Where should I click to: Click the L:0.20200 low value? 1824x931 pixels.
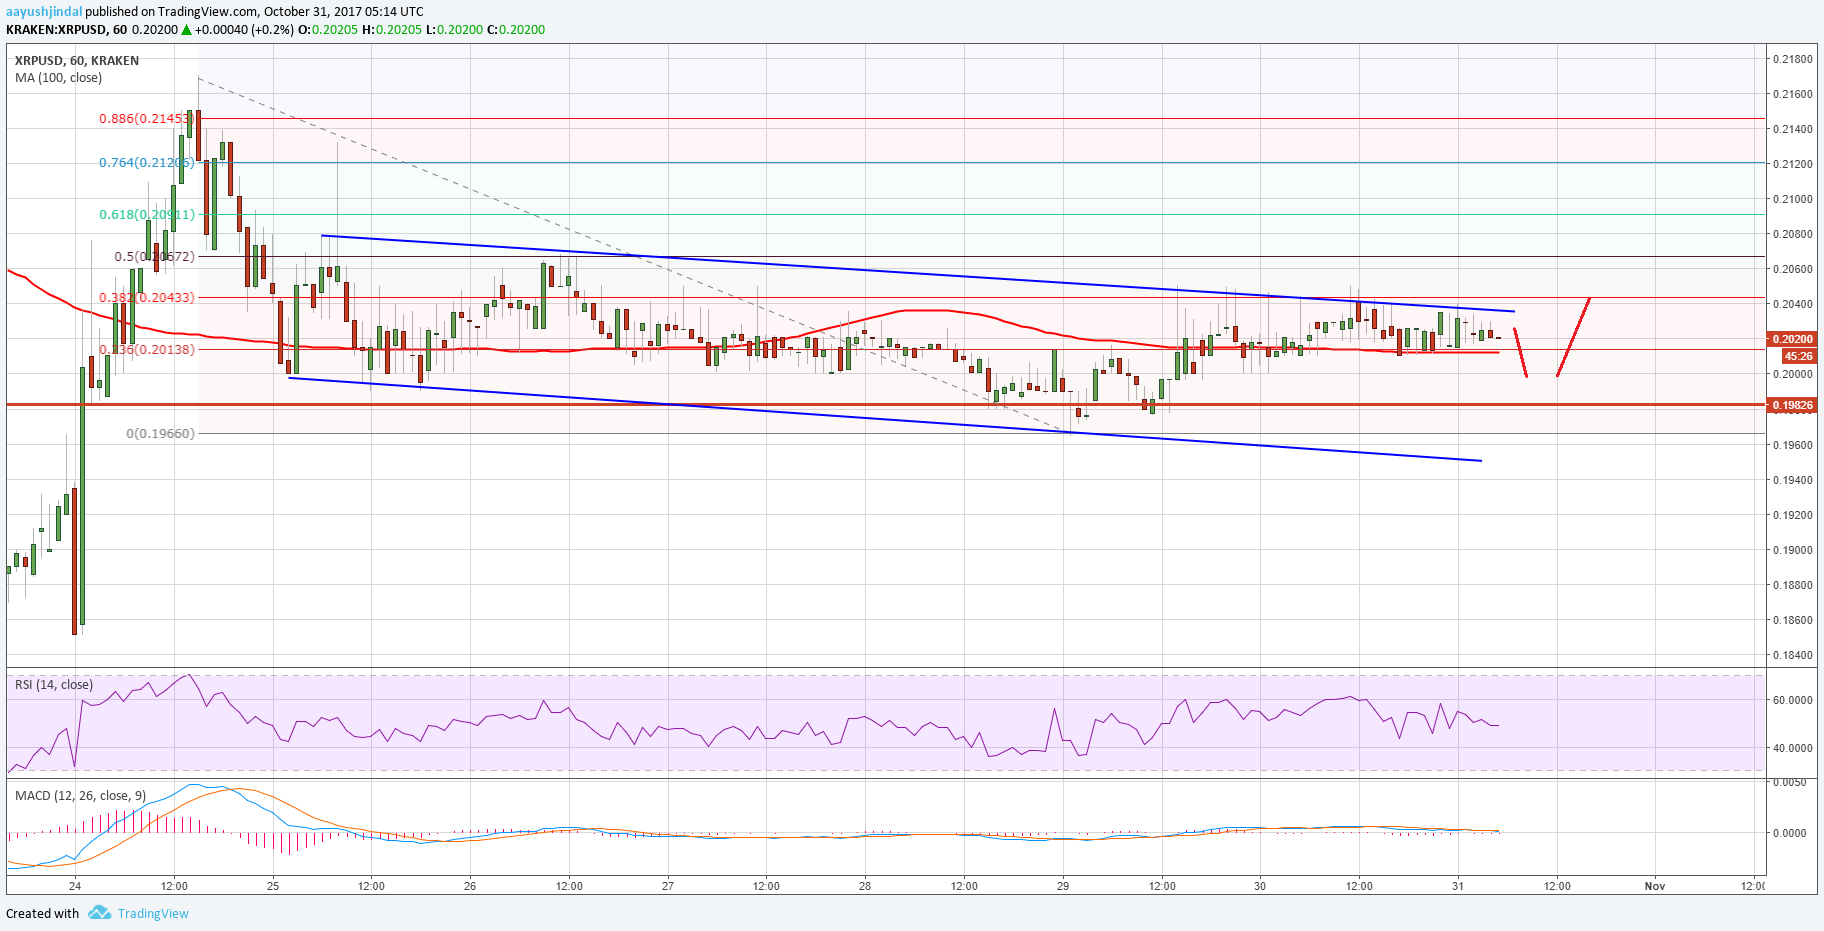pos(454,30)
